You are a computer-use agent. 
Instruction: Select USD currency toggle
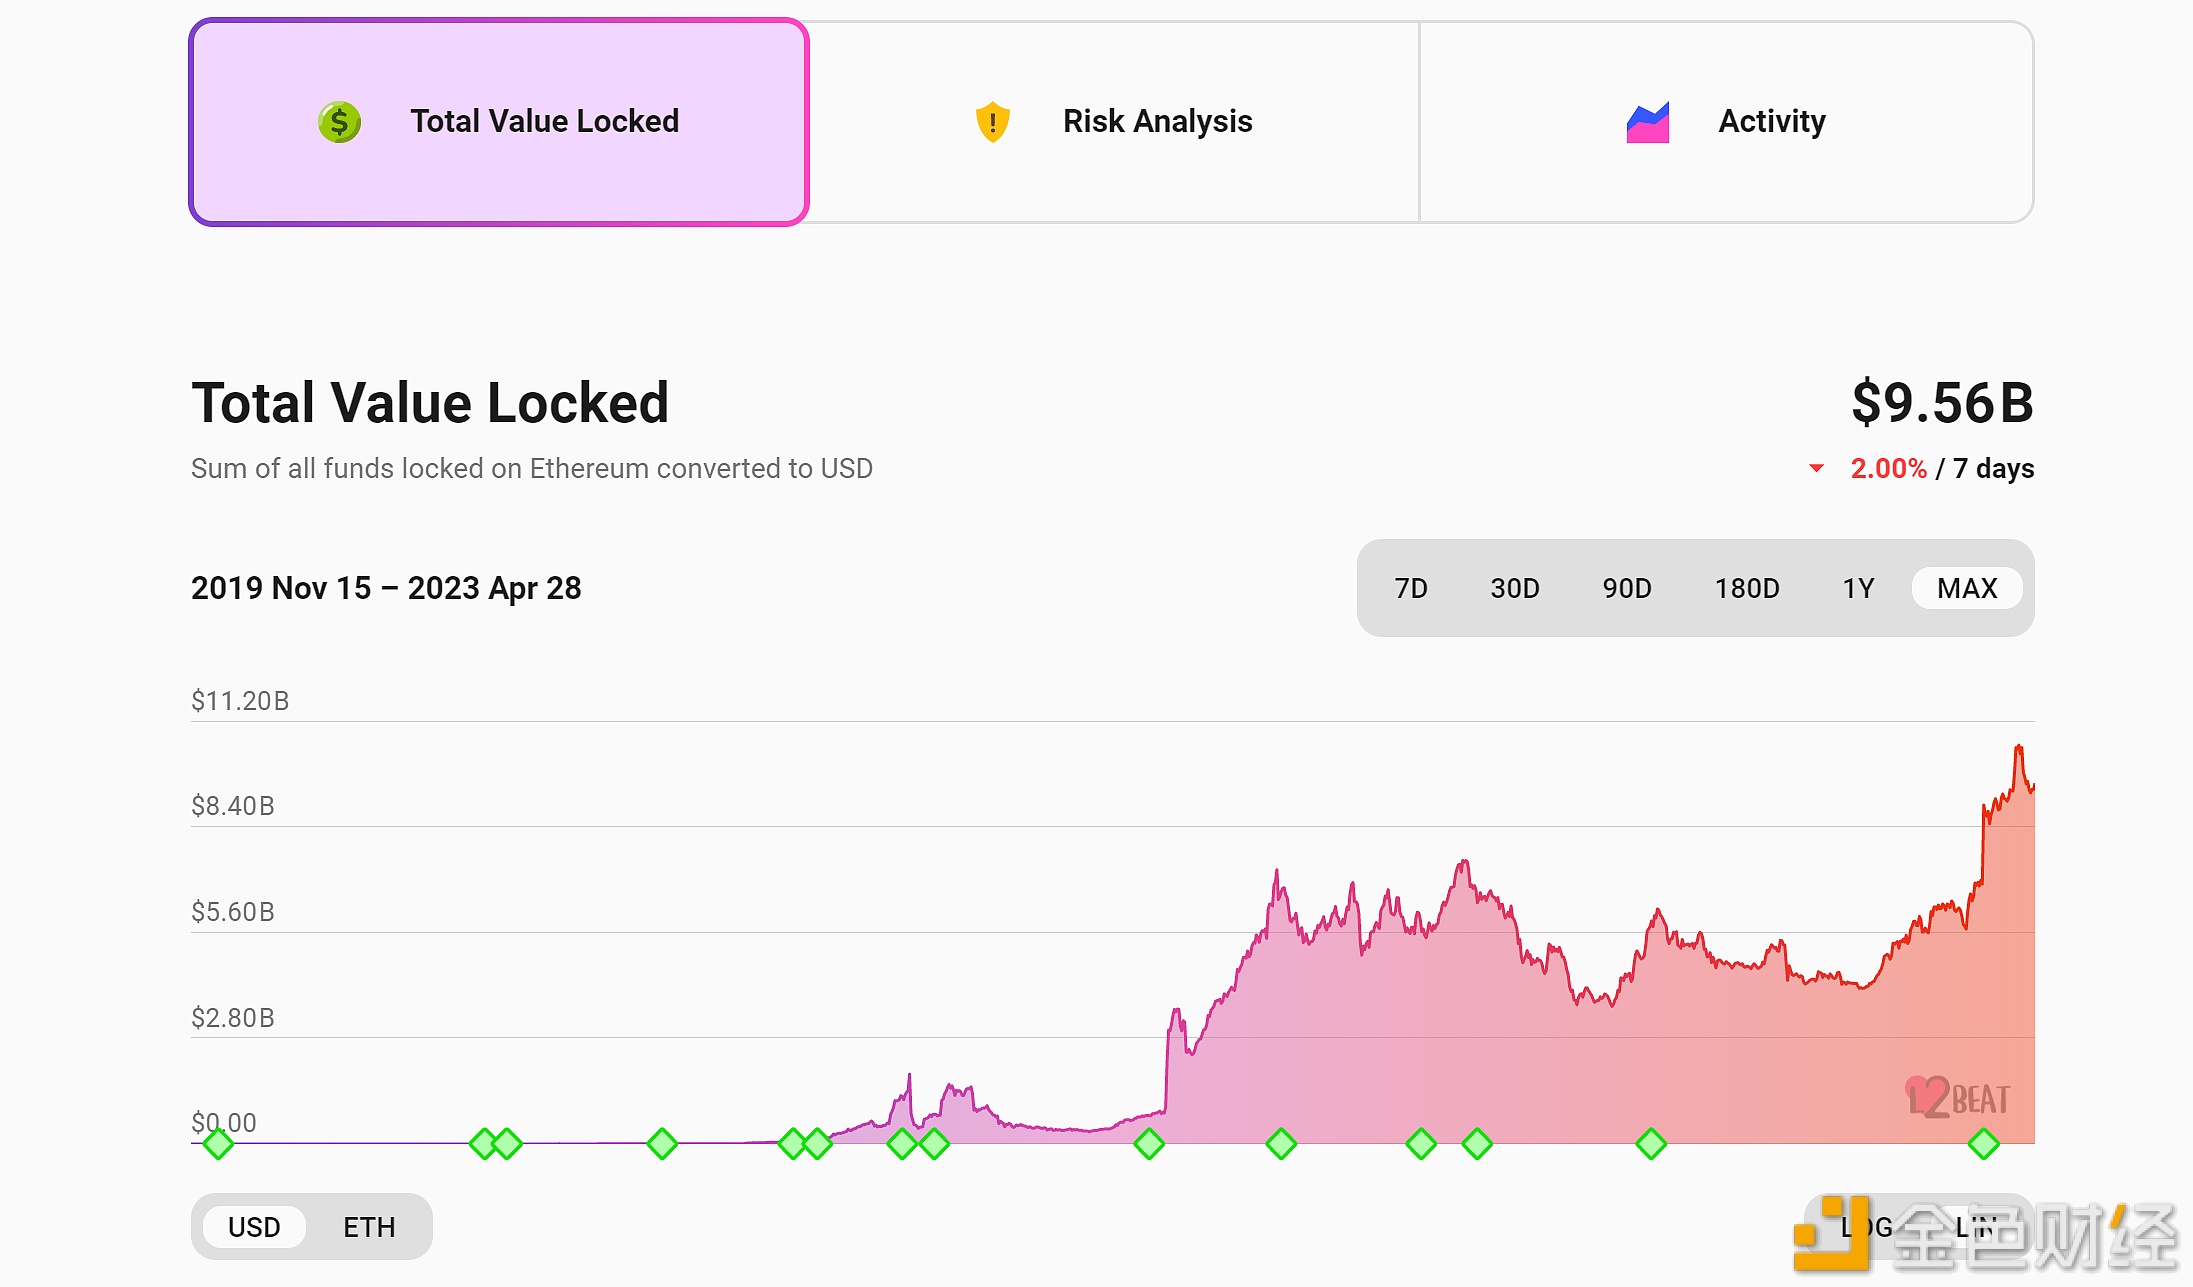(254, 1227)
